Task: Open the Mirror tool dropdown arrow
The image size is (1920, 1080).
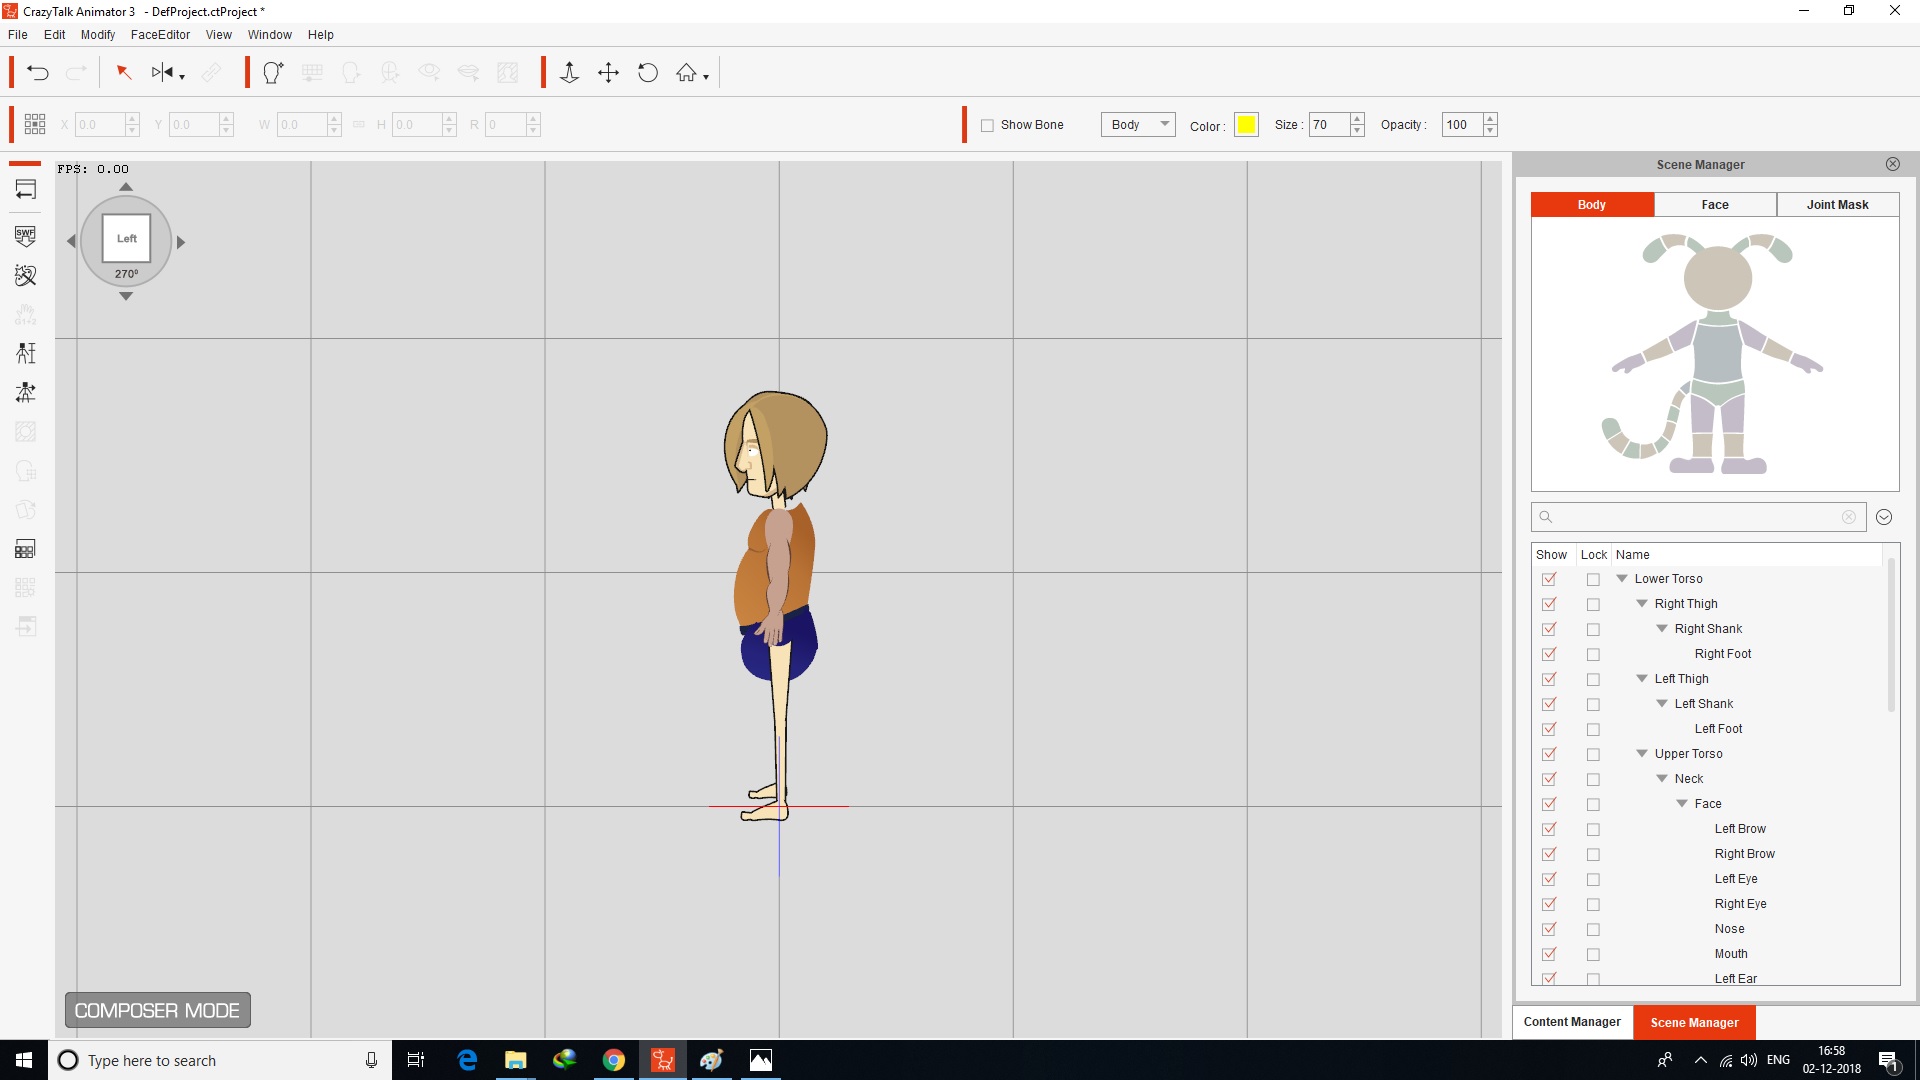Action: tap(182, 77)
